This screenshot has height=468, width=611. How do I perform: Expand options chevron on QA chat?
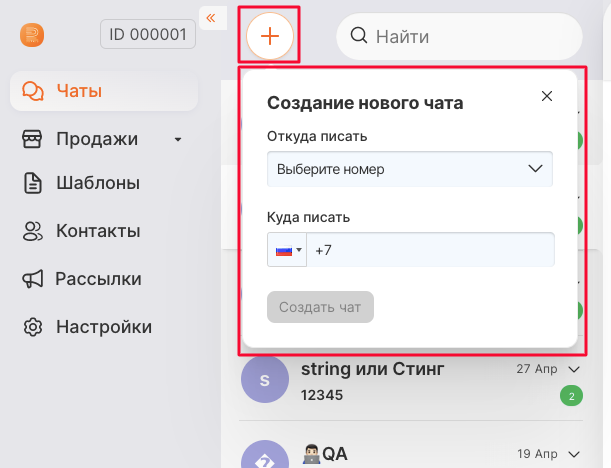(x=573, y=452)
